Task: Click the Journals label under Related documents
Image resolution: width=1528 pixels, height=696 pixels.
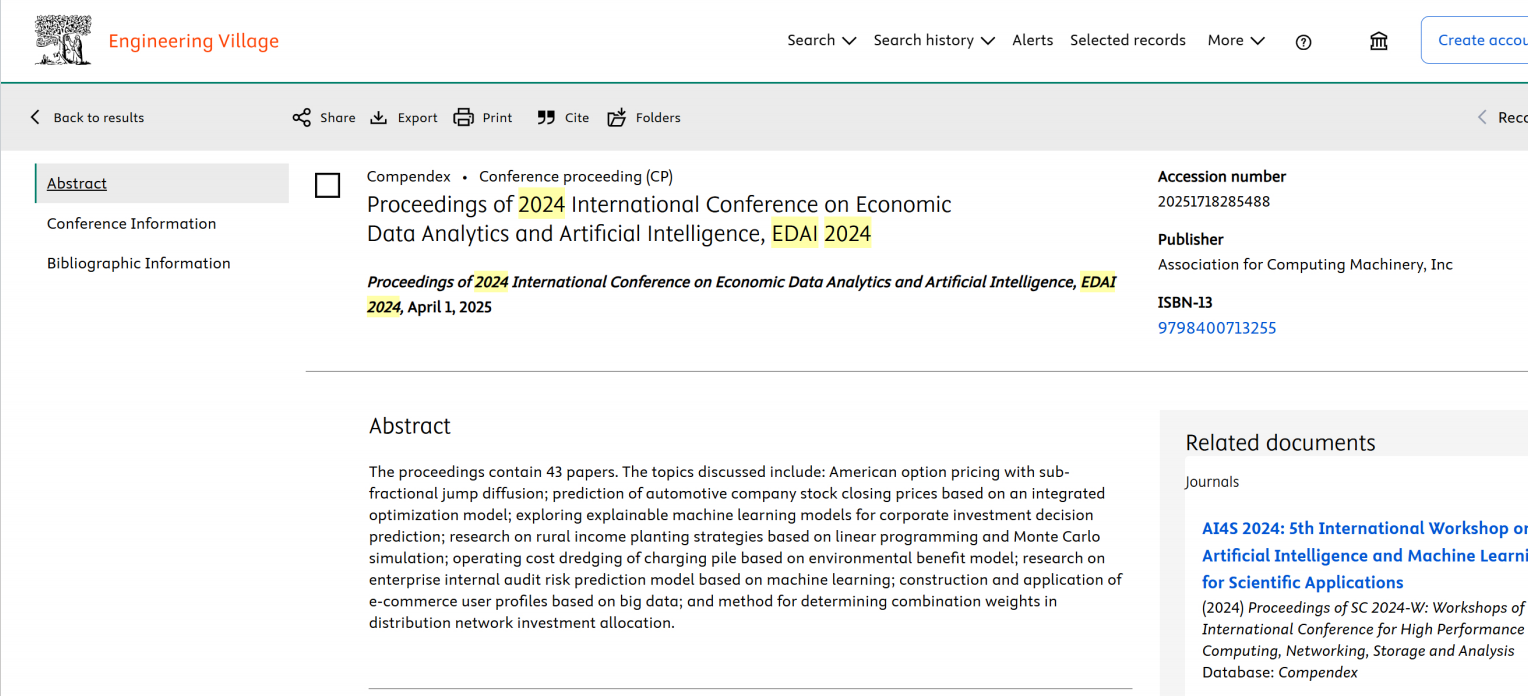Action: (x=1212, y=482)
